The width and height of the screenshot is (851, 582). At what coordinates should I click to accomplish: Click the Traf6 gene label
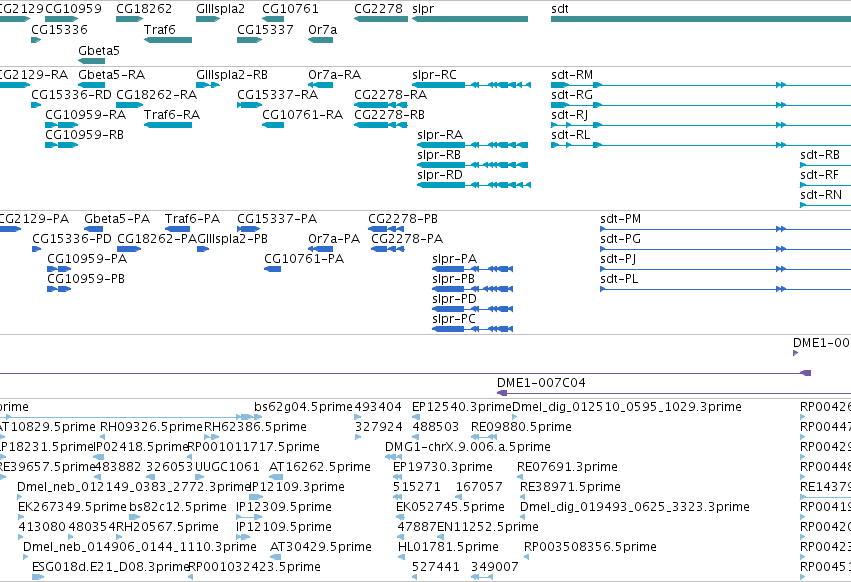160,29
